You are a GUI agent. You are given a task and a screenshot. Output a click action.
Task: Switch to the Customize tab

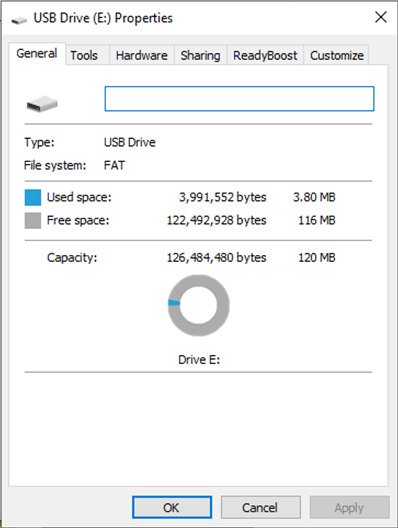click(337, 55)
